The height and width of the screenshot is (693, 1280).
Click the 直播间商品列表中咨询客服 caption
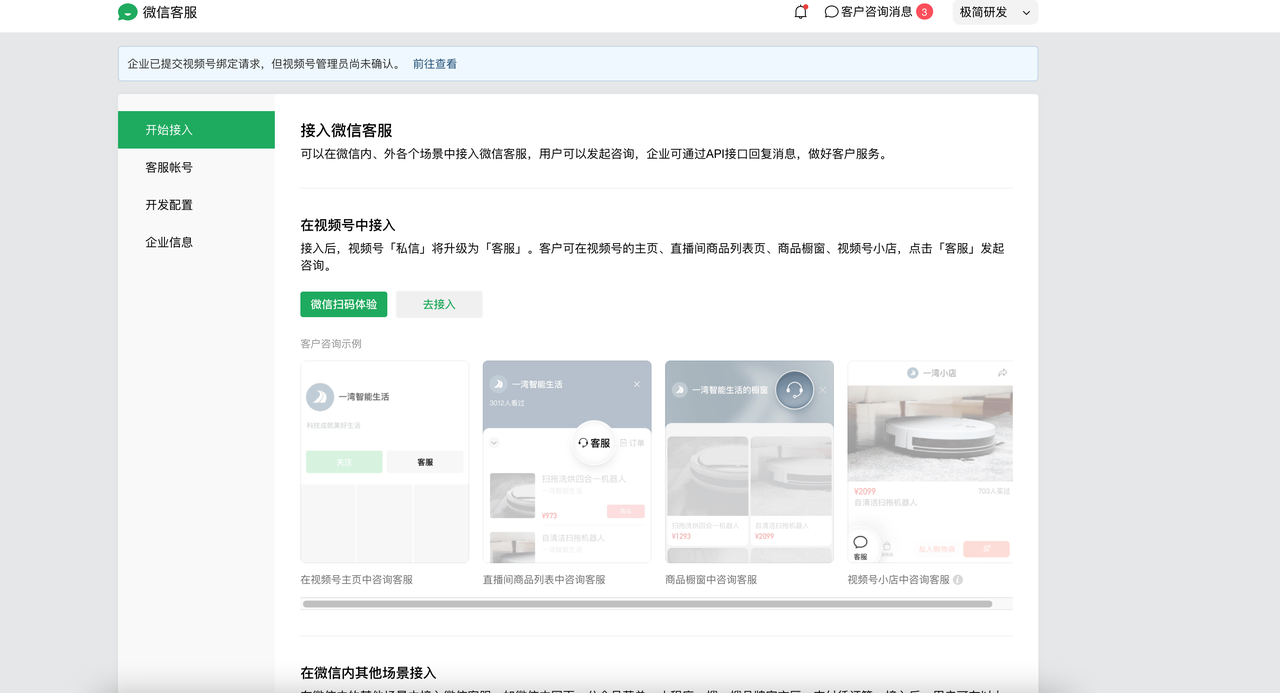[544, 580]
